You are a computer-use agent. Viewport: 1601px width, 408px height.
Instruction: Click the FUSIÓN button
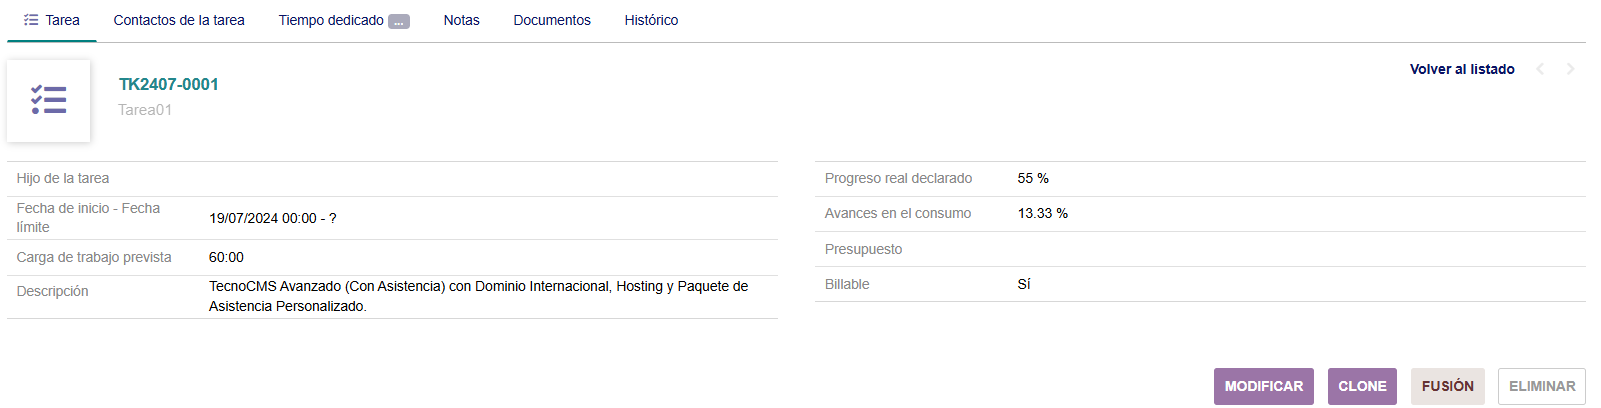[1447, 386]
